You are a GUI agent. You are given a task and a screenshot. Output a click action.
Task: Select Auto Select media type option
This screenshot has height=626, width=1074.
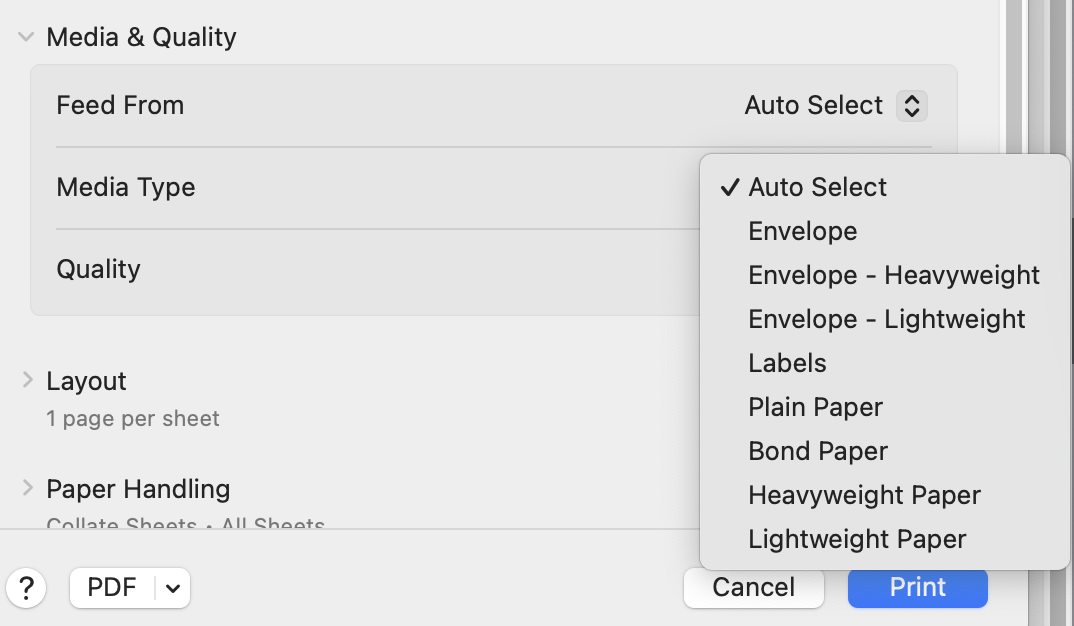[817, 187]
